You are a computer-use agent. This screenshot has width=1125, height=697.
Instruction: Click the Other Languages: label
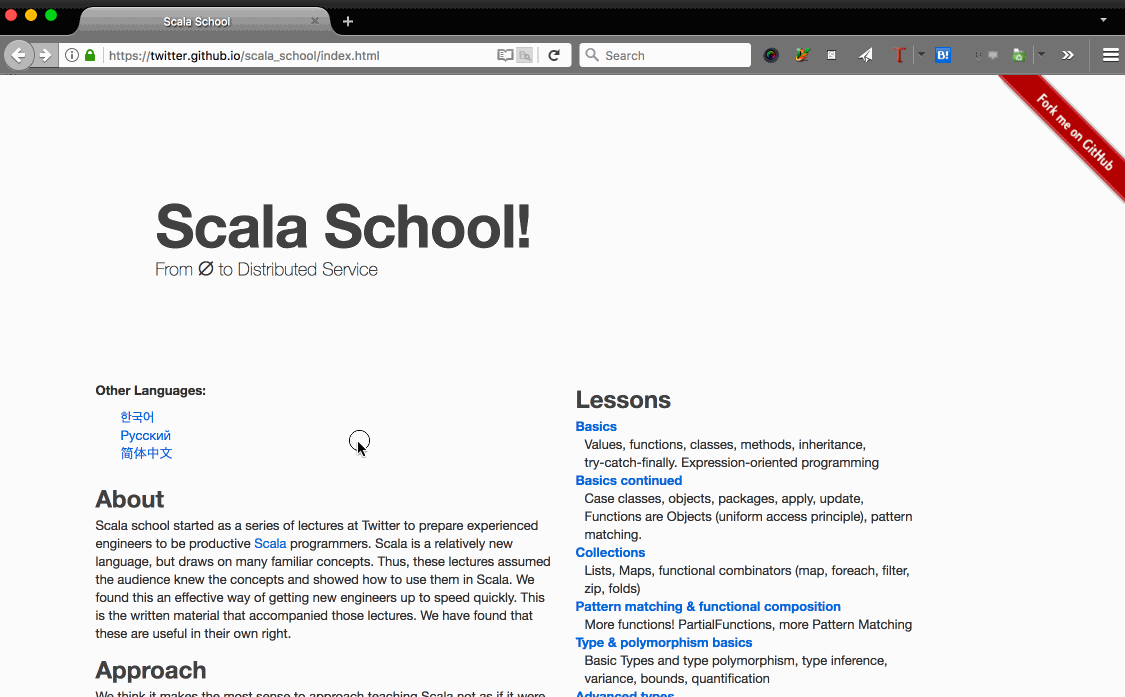coord(151,390)
